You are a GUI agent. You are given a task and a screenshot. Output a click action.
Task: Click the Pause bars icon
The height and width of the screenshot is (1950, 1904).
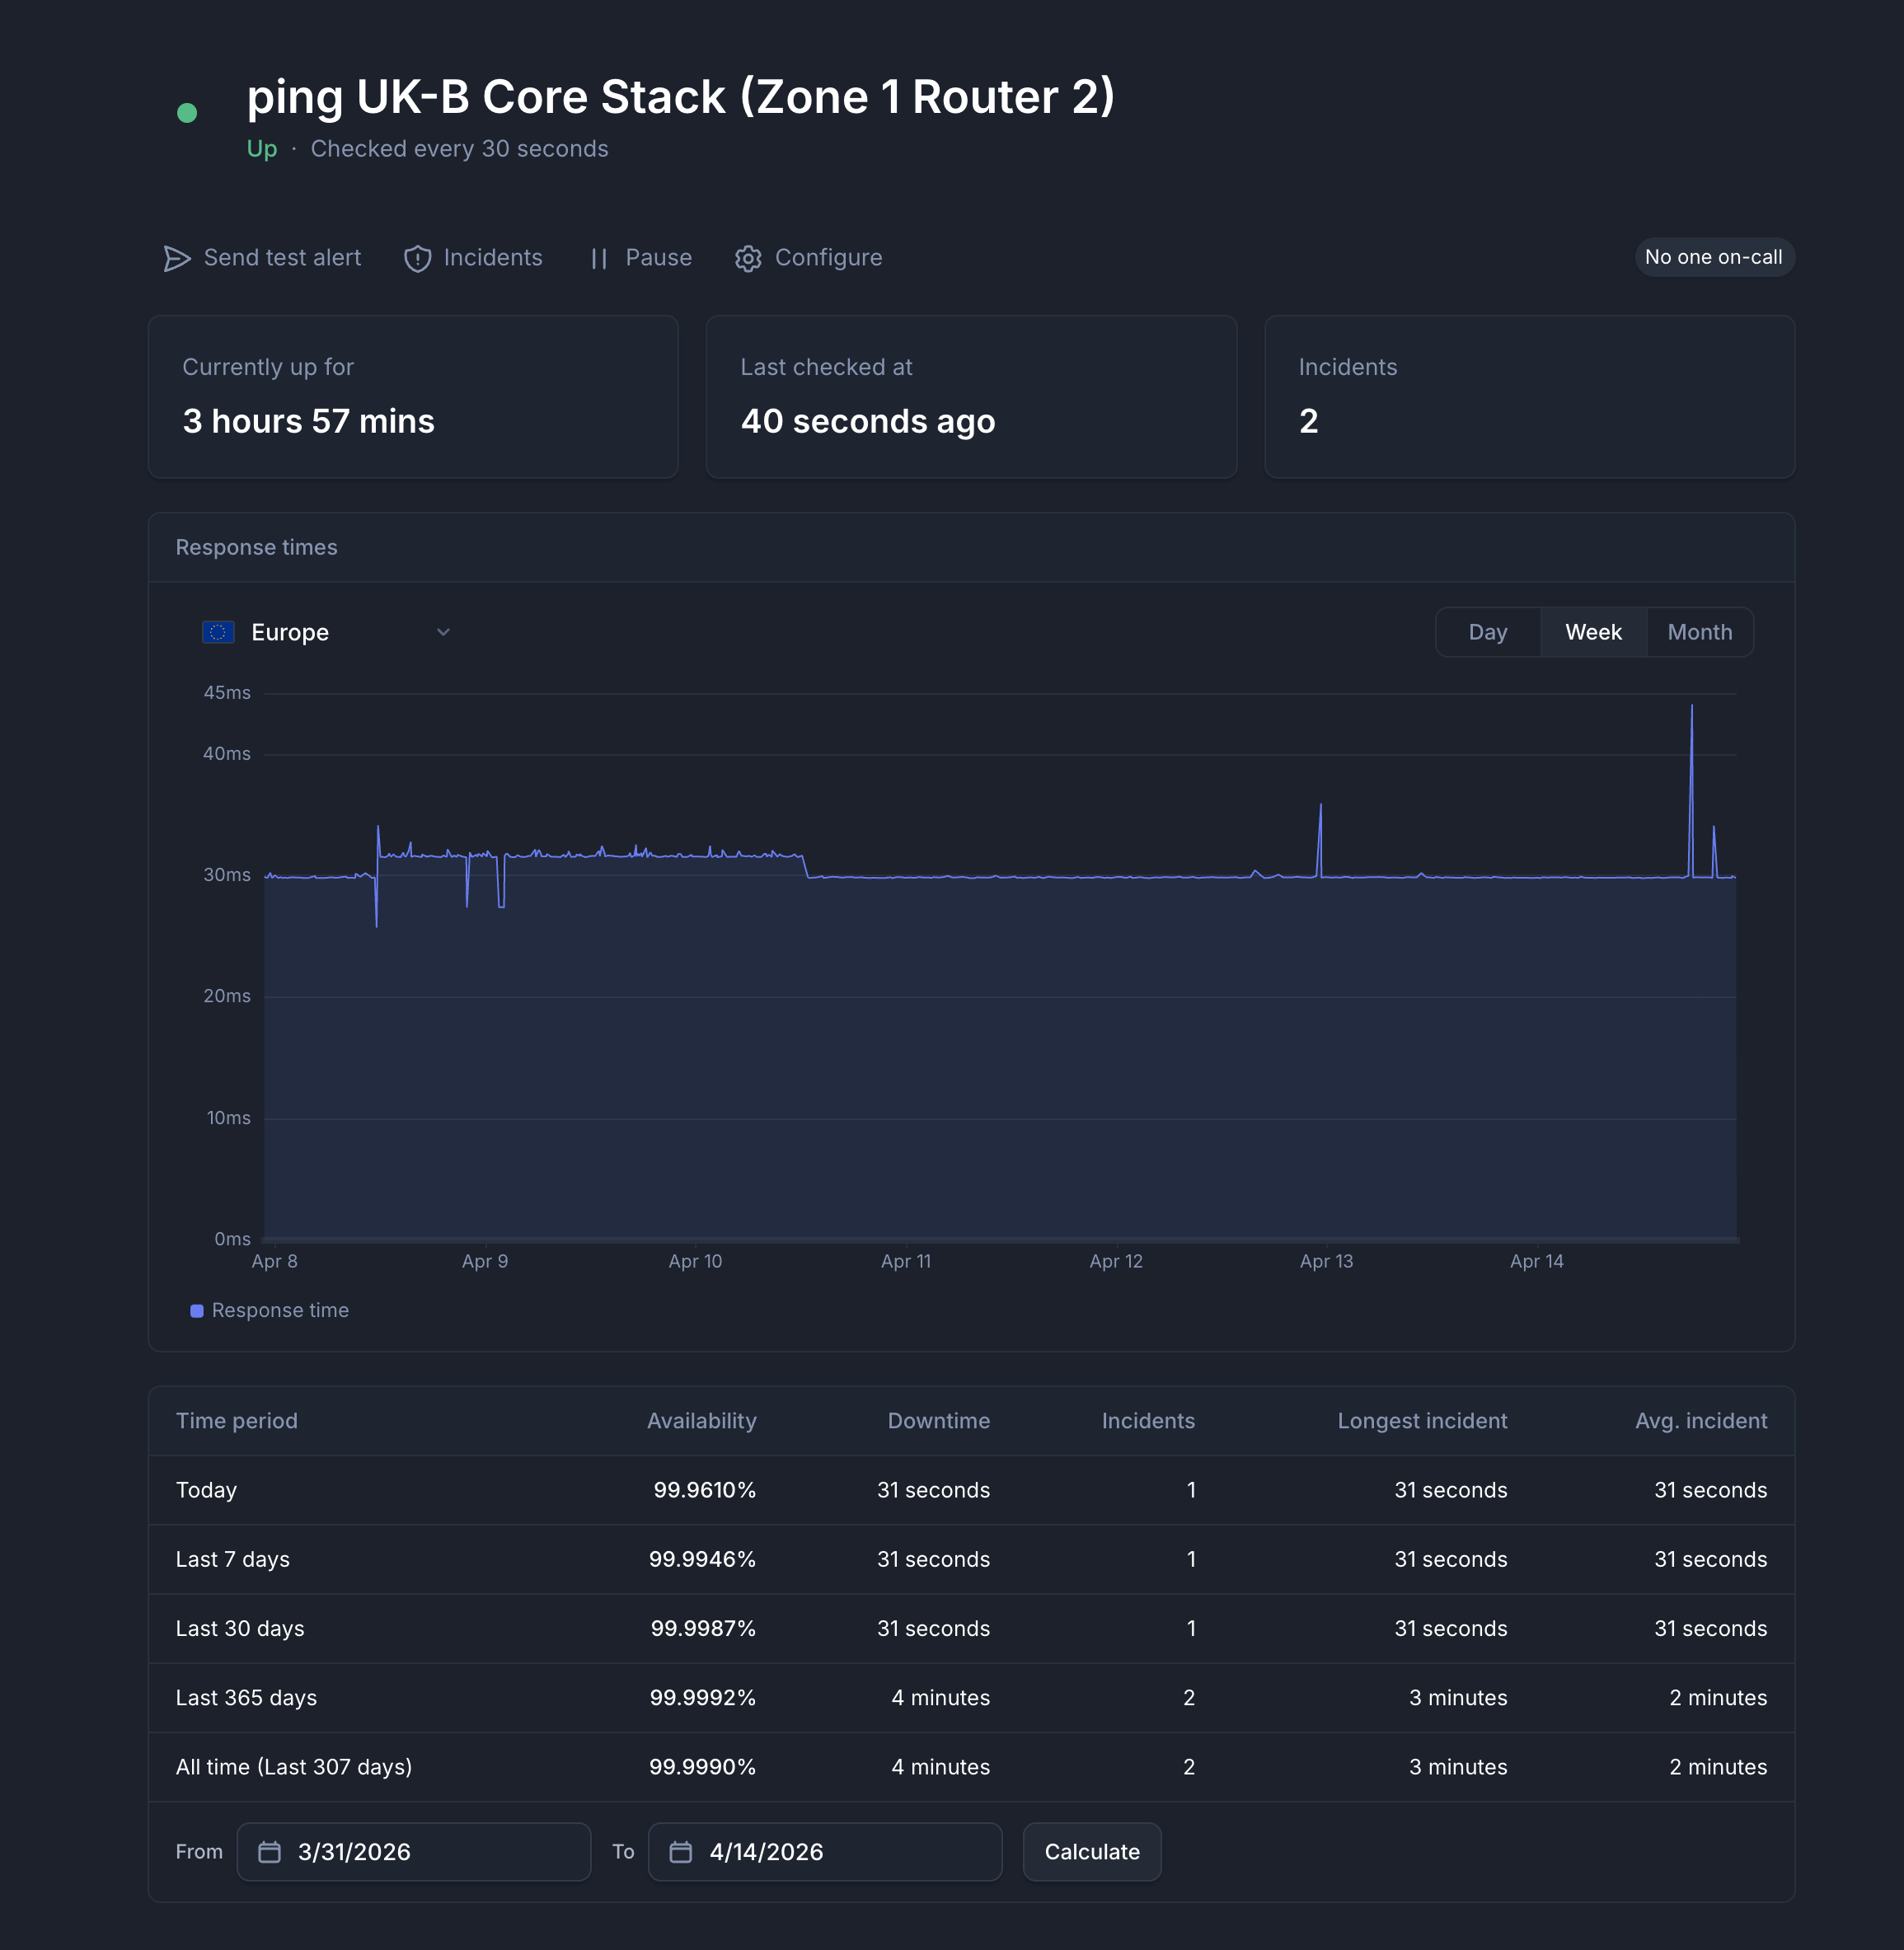click(598, 258)
